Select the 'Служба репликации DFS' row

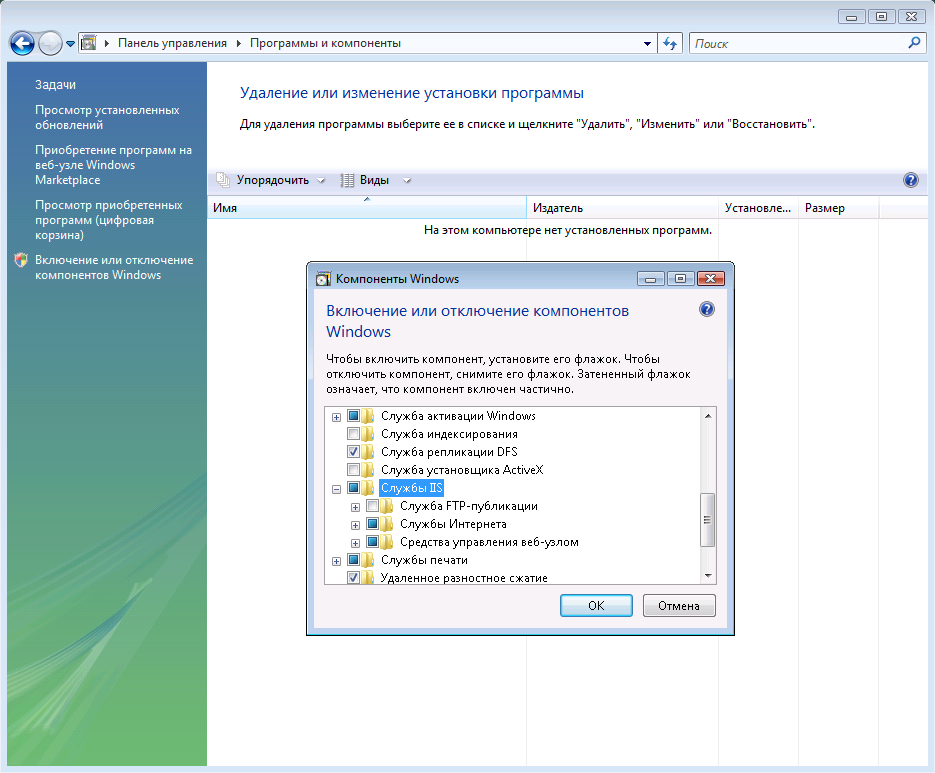pyautogui.click(x=449, y=452)
